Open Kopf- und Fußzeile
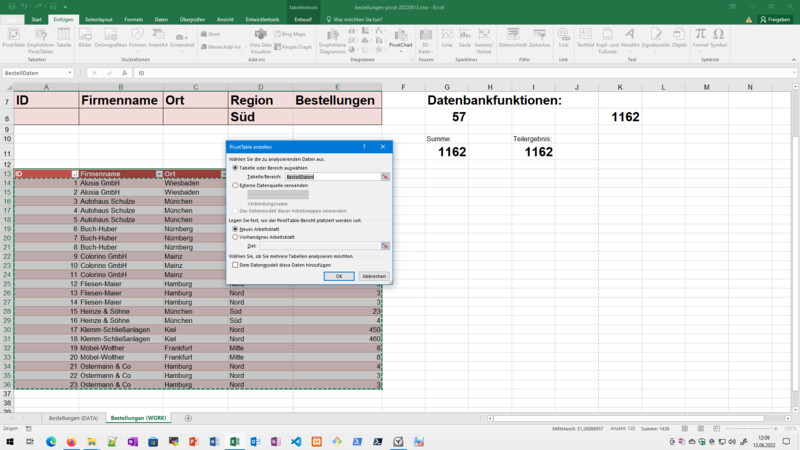This screenshot has width=800, height=450. (608, 41)
